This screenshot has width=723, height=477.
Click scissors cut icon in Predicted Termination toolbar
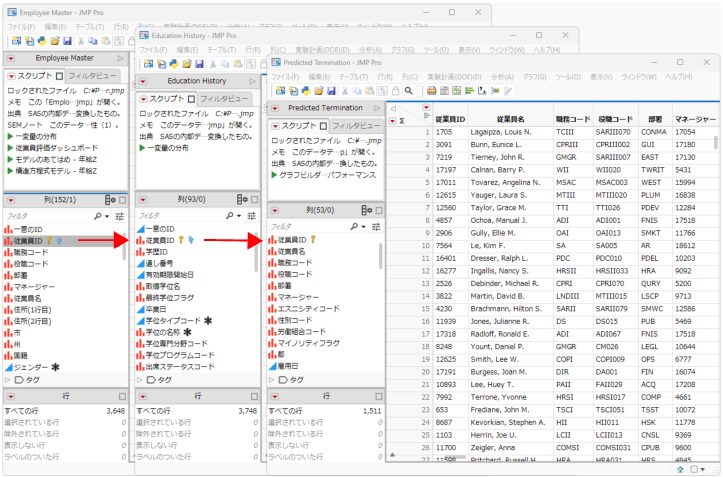344,91
